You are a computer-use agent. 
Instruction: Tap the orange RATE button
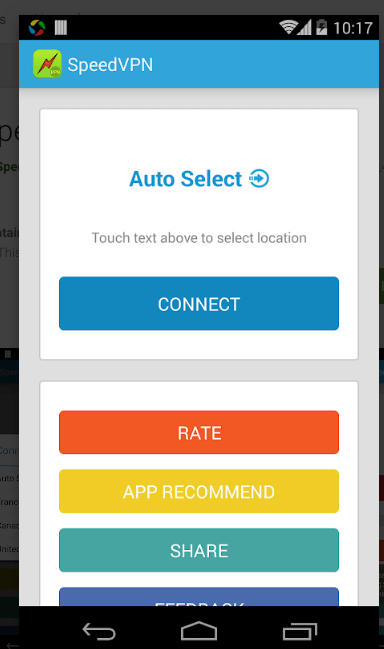[x=199, y=433]
